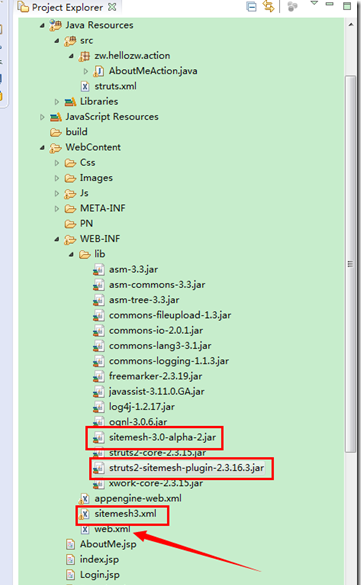The width and height of the screenshot is (361, 585).
Task: Select the Project Explorer tab
Action: coord(68,7)
